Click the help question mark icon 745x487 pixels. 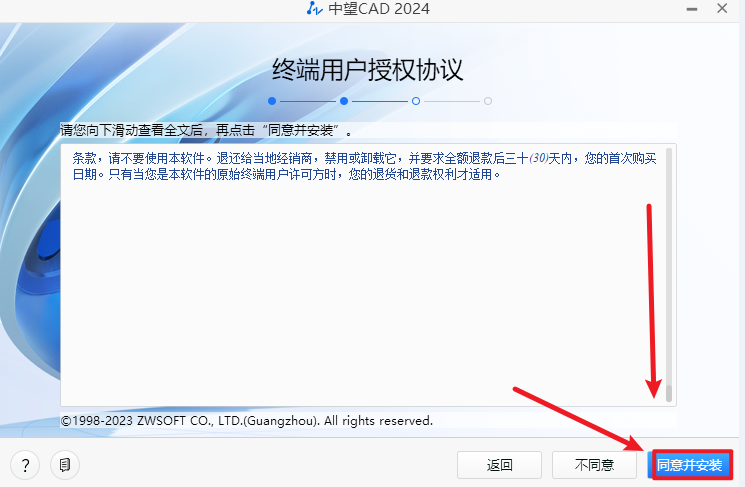tap(25, 465)
